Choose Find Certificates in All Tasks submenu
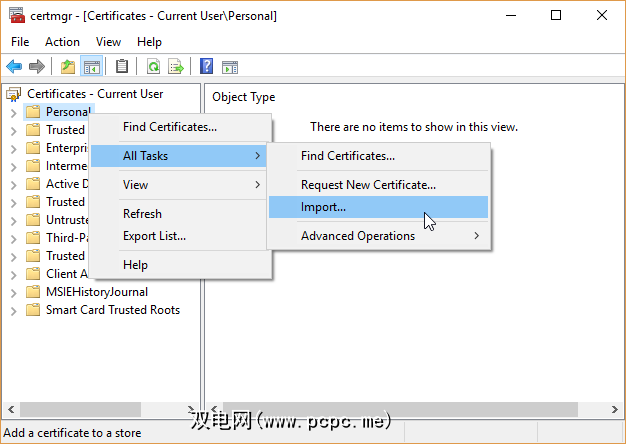Screen dimensions: 626x444 click(378, 156)
